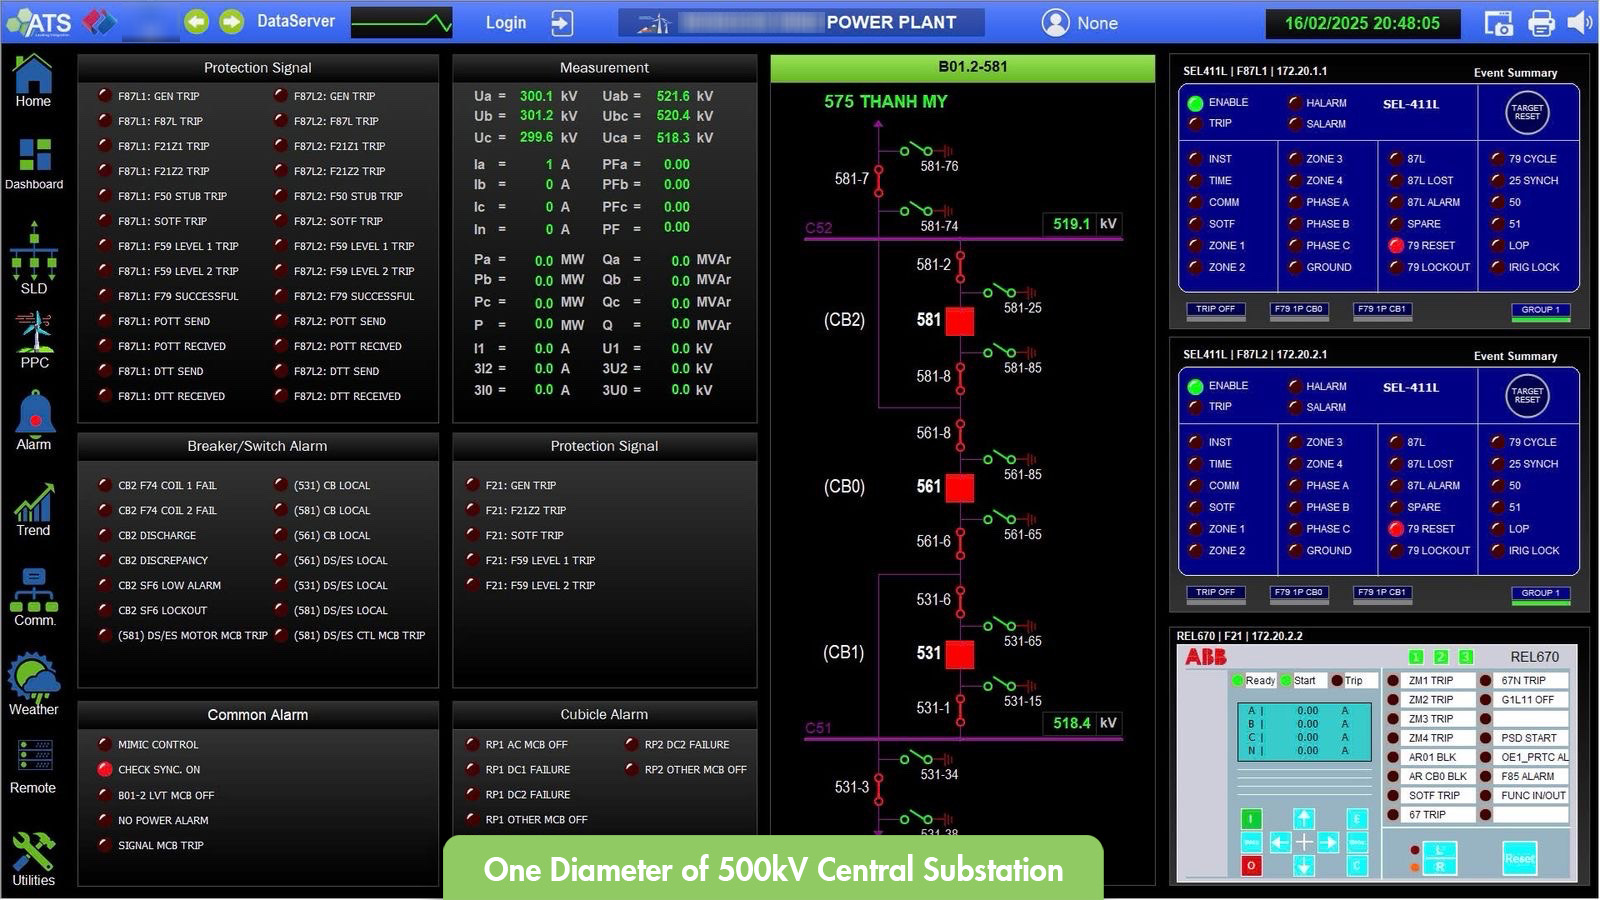This screenshot has width=1600, height=900.
Task: Open the Weather page icon
Action: (34, 684)
